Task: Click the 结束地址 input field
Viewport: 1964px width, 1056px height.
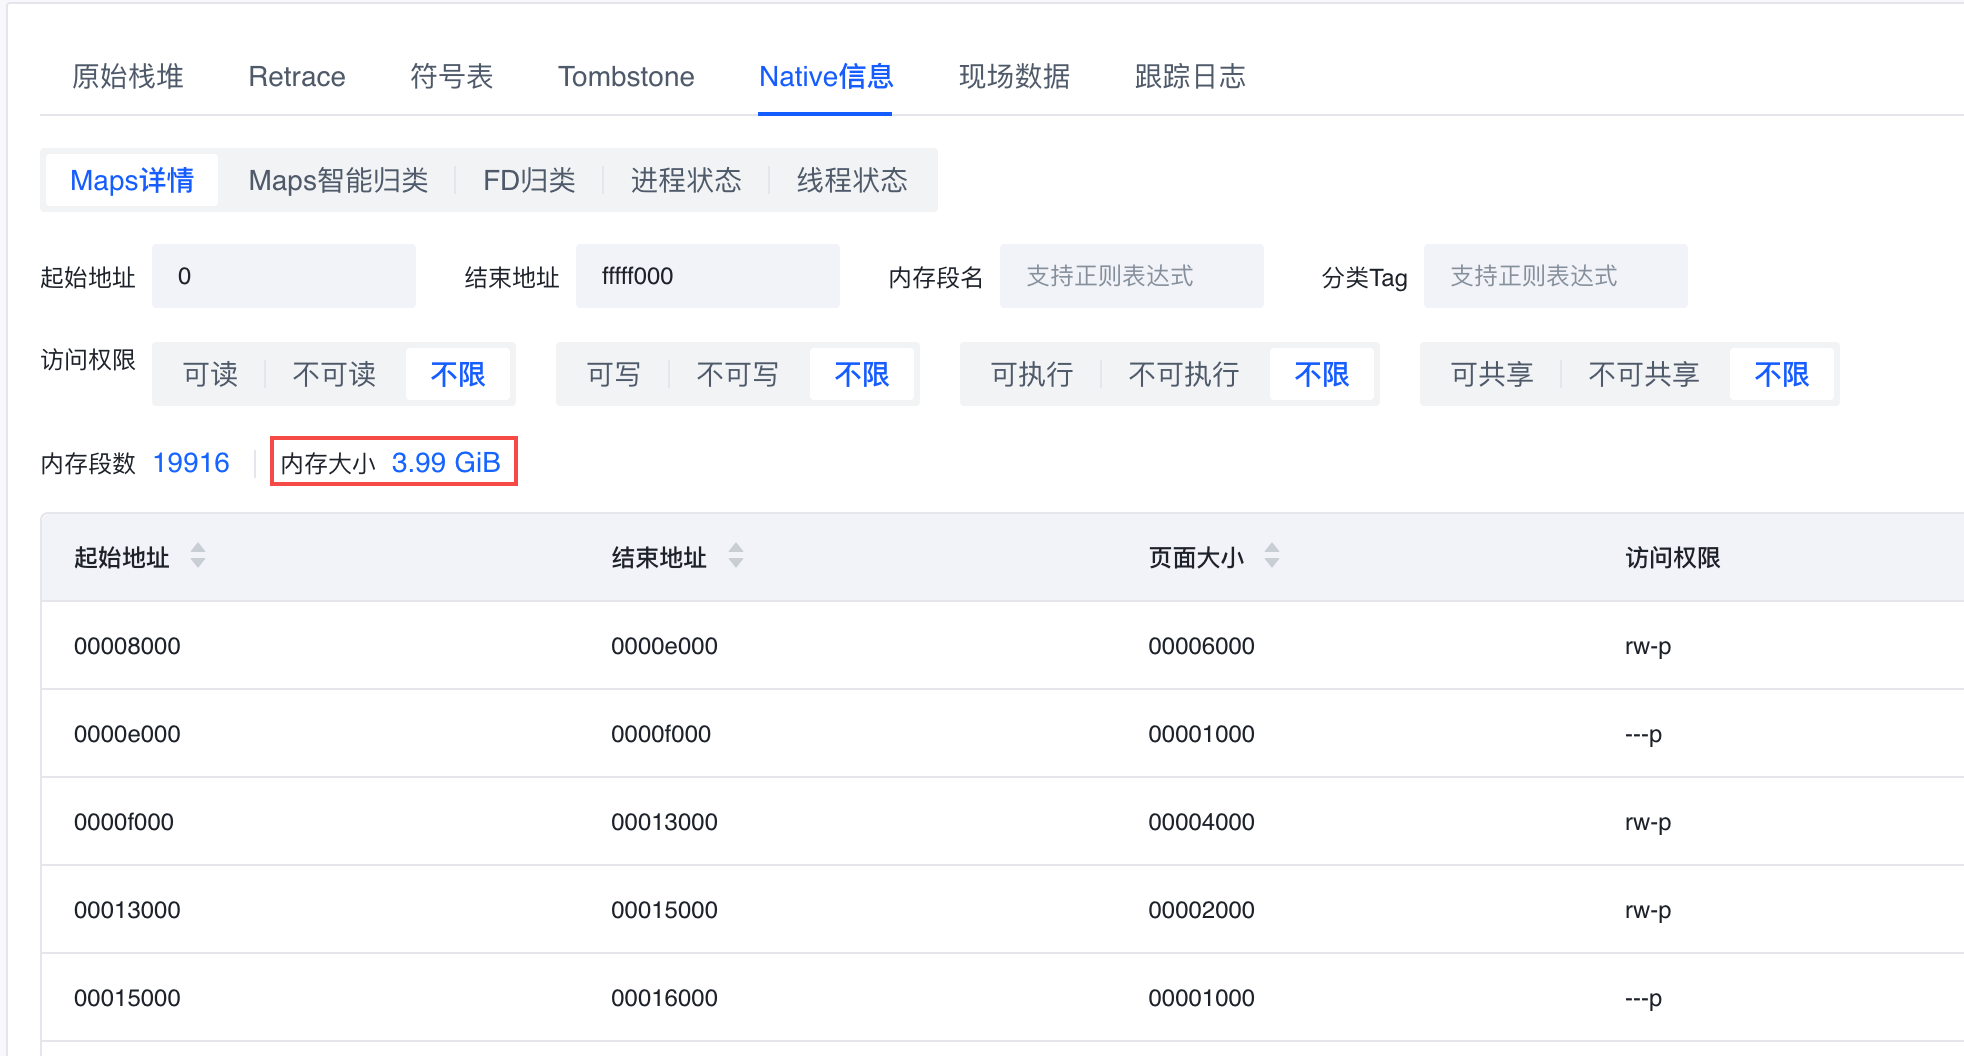Action: point(708,276)
